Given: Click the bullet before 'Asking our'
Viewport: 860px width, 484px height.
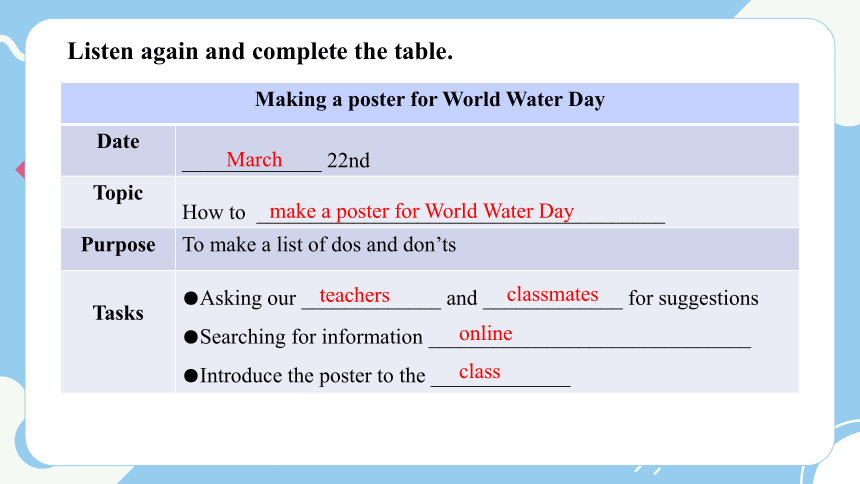Looking at the screenshot, I should pyautogui.click(x=191, y=299).
